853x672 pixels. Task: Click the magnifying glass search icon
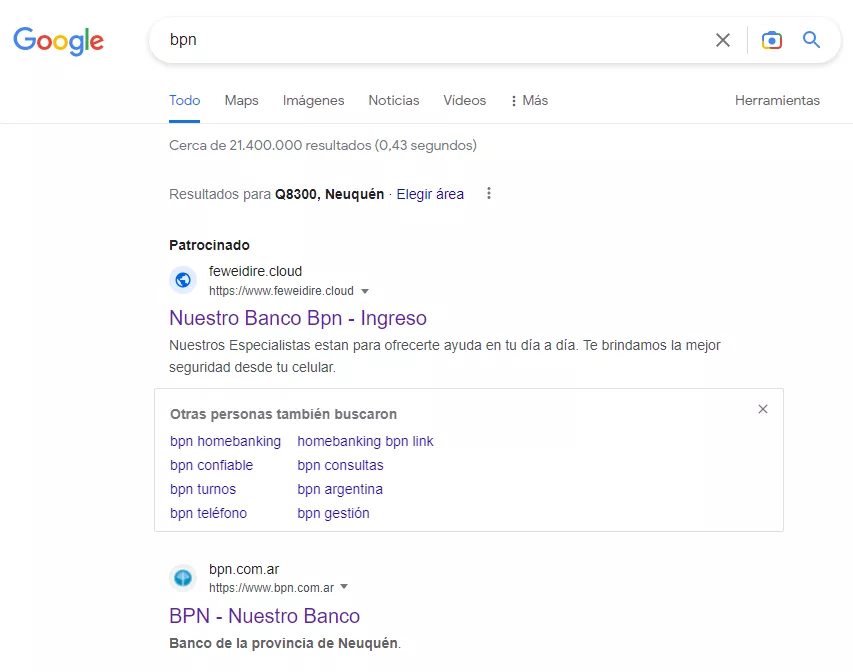(811, 40)
